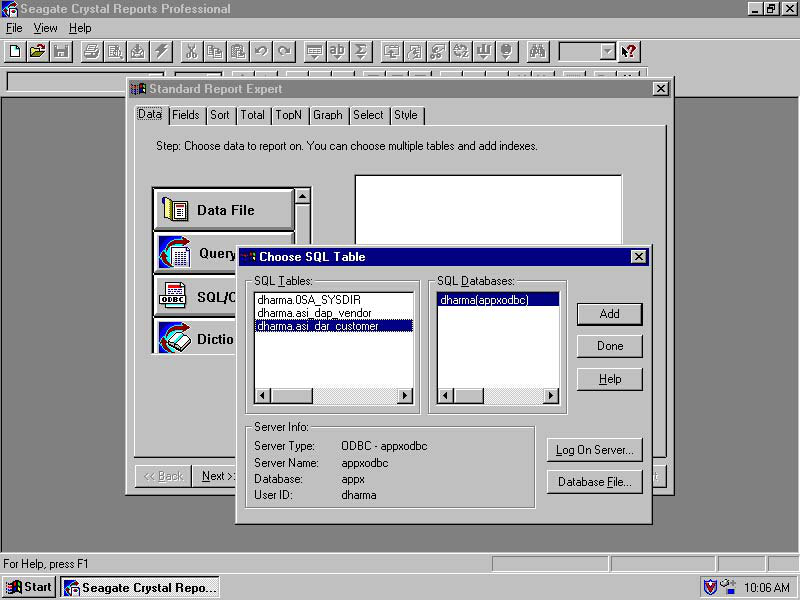Click the Select Expert toolbar icon

[438, 52]
